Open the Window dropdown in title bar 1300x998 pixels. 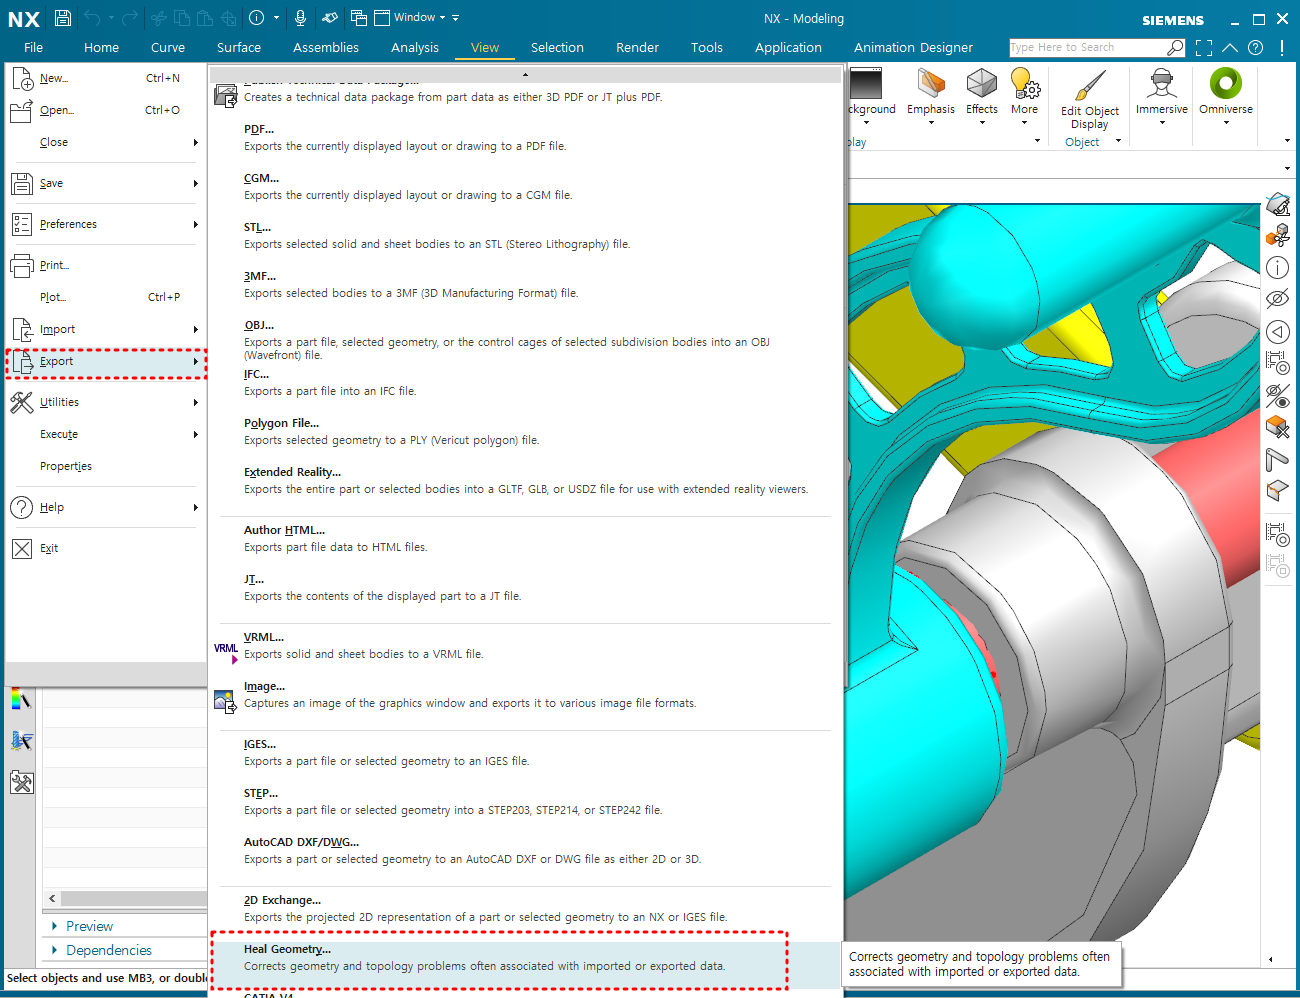pos(419,18)
